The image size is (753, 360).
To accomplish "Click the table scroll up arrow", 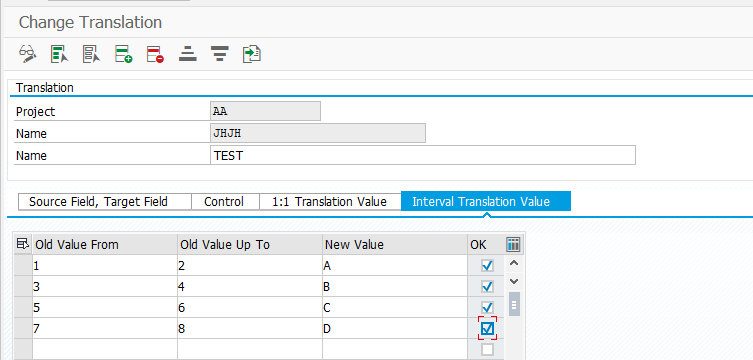I will click(x=514, y=263).
